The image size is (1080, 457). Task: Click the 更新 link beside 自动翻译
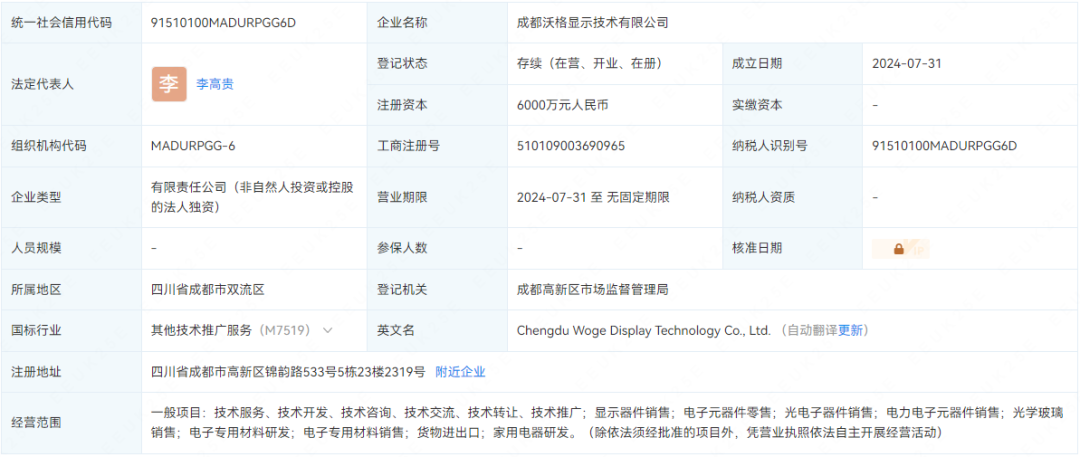pyautogui.click(x=850, y=330)
